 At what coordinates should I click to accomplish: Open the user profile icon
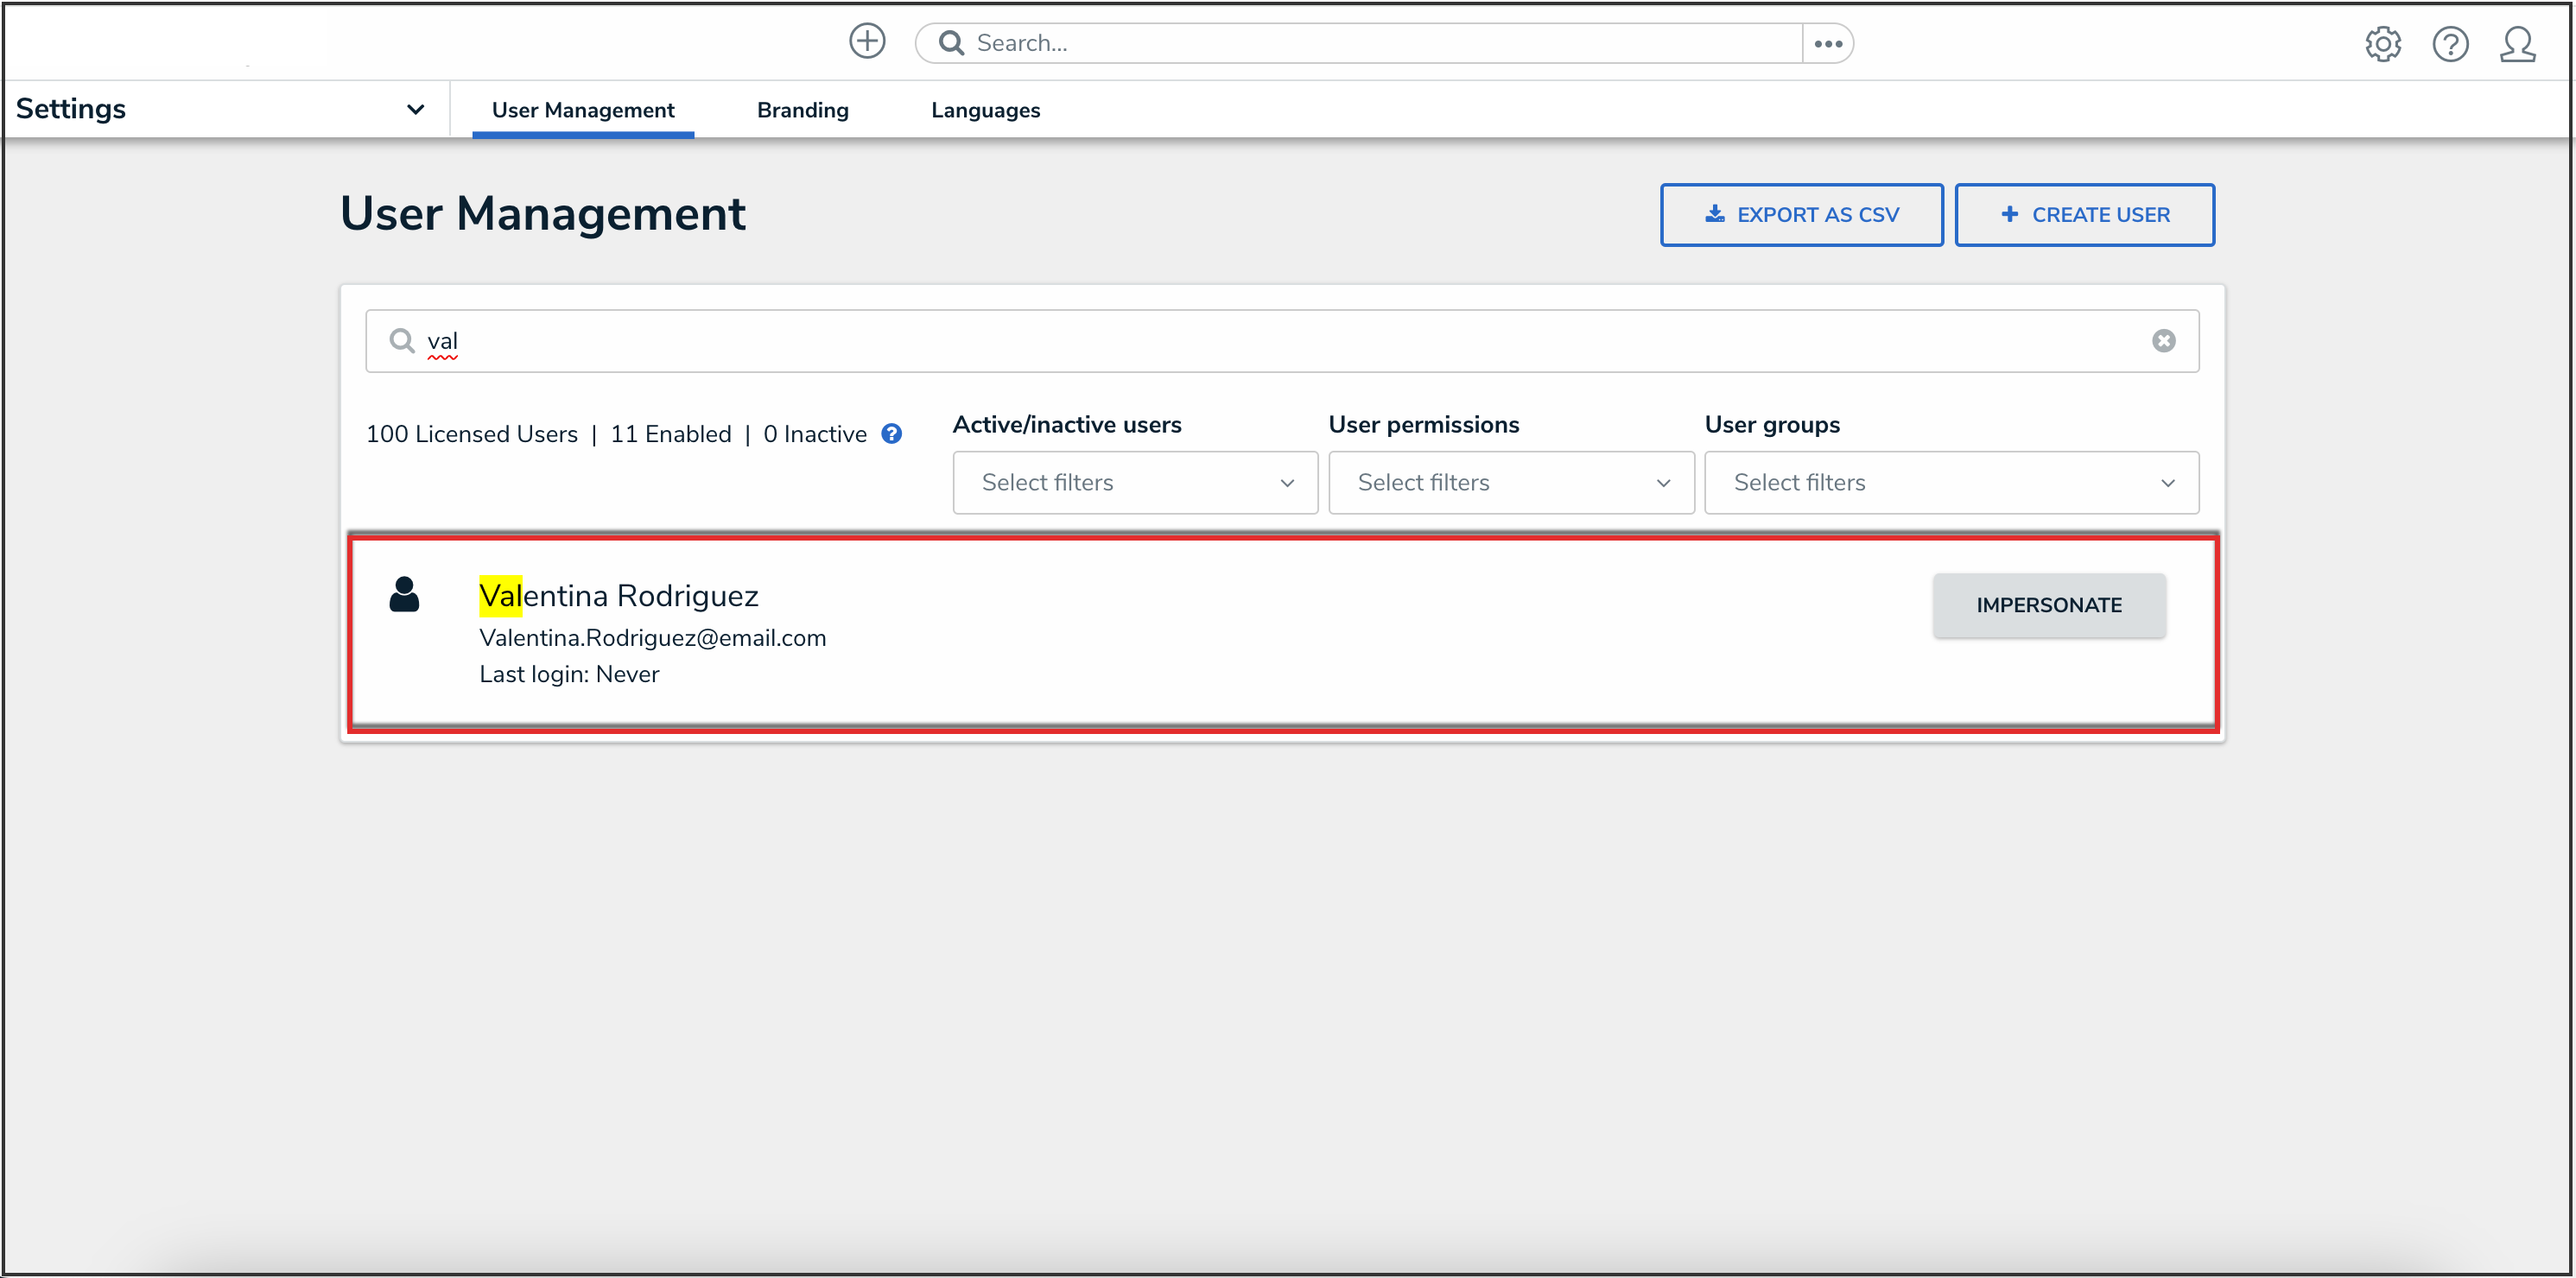click(2517, 44)
